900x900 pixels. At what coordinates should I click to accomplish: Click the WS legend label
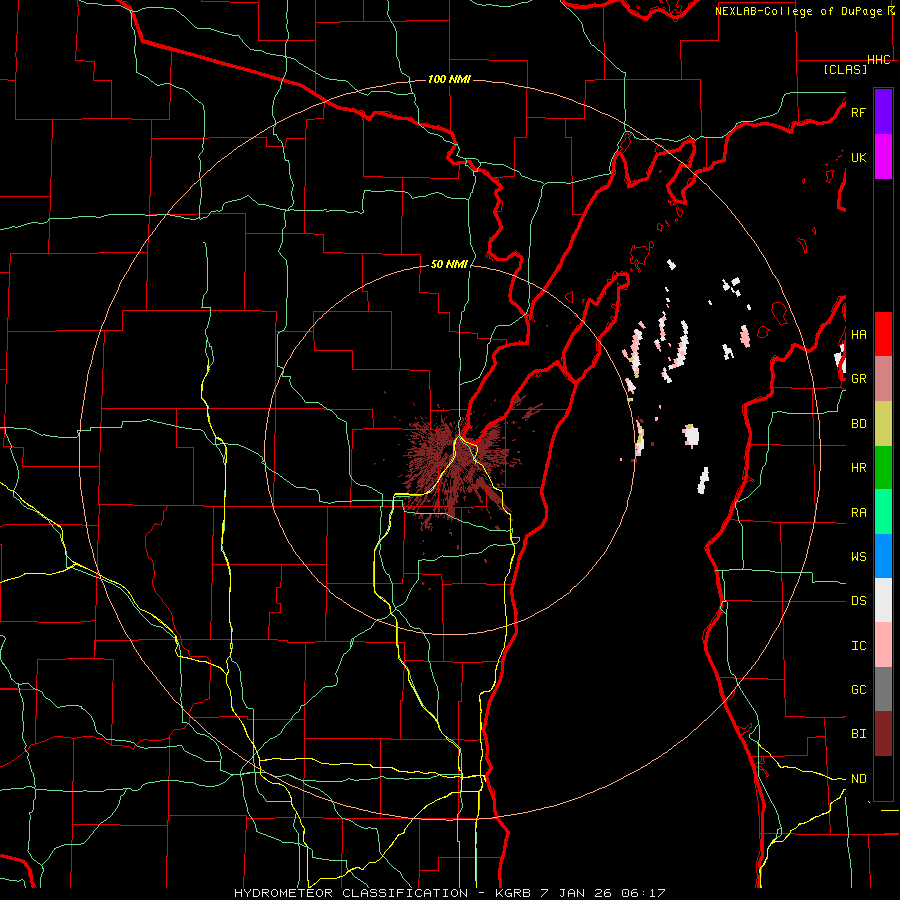(x=858, y=557)
